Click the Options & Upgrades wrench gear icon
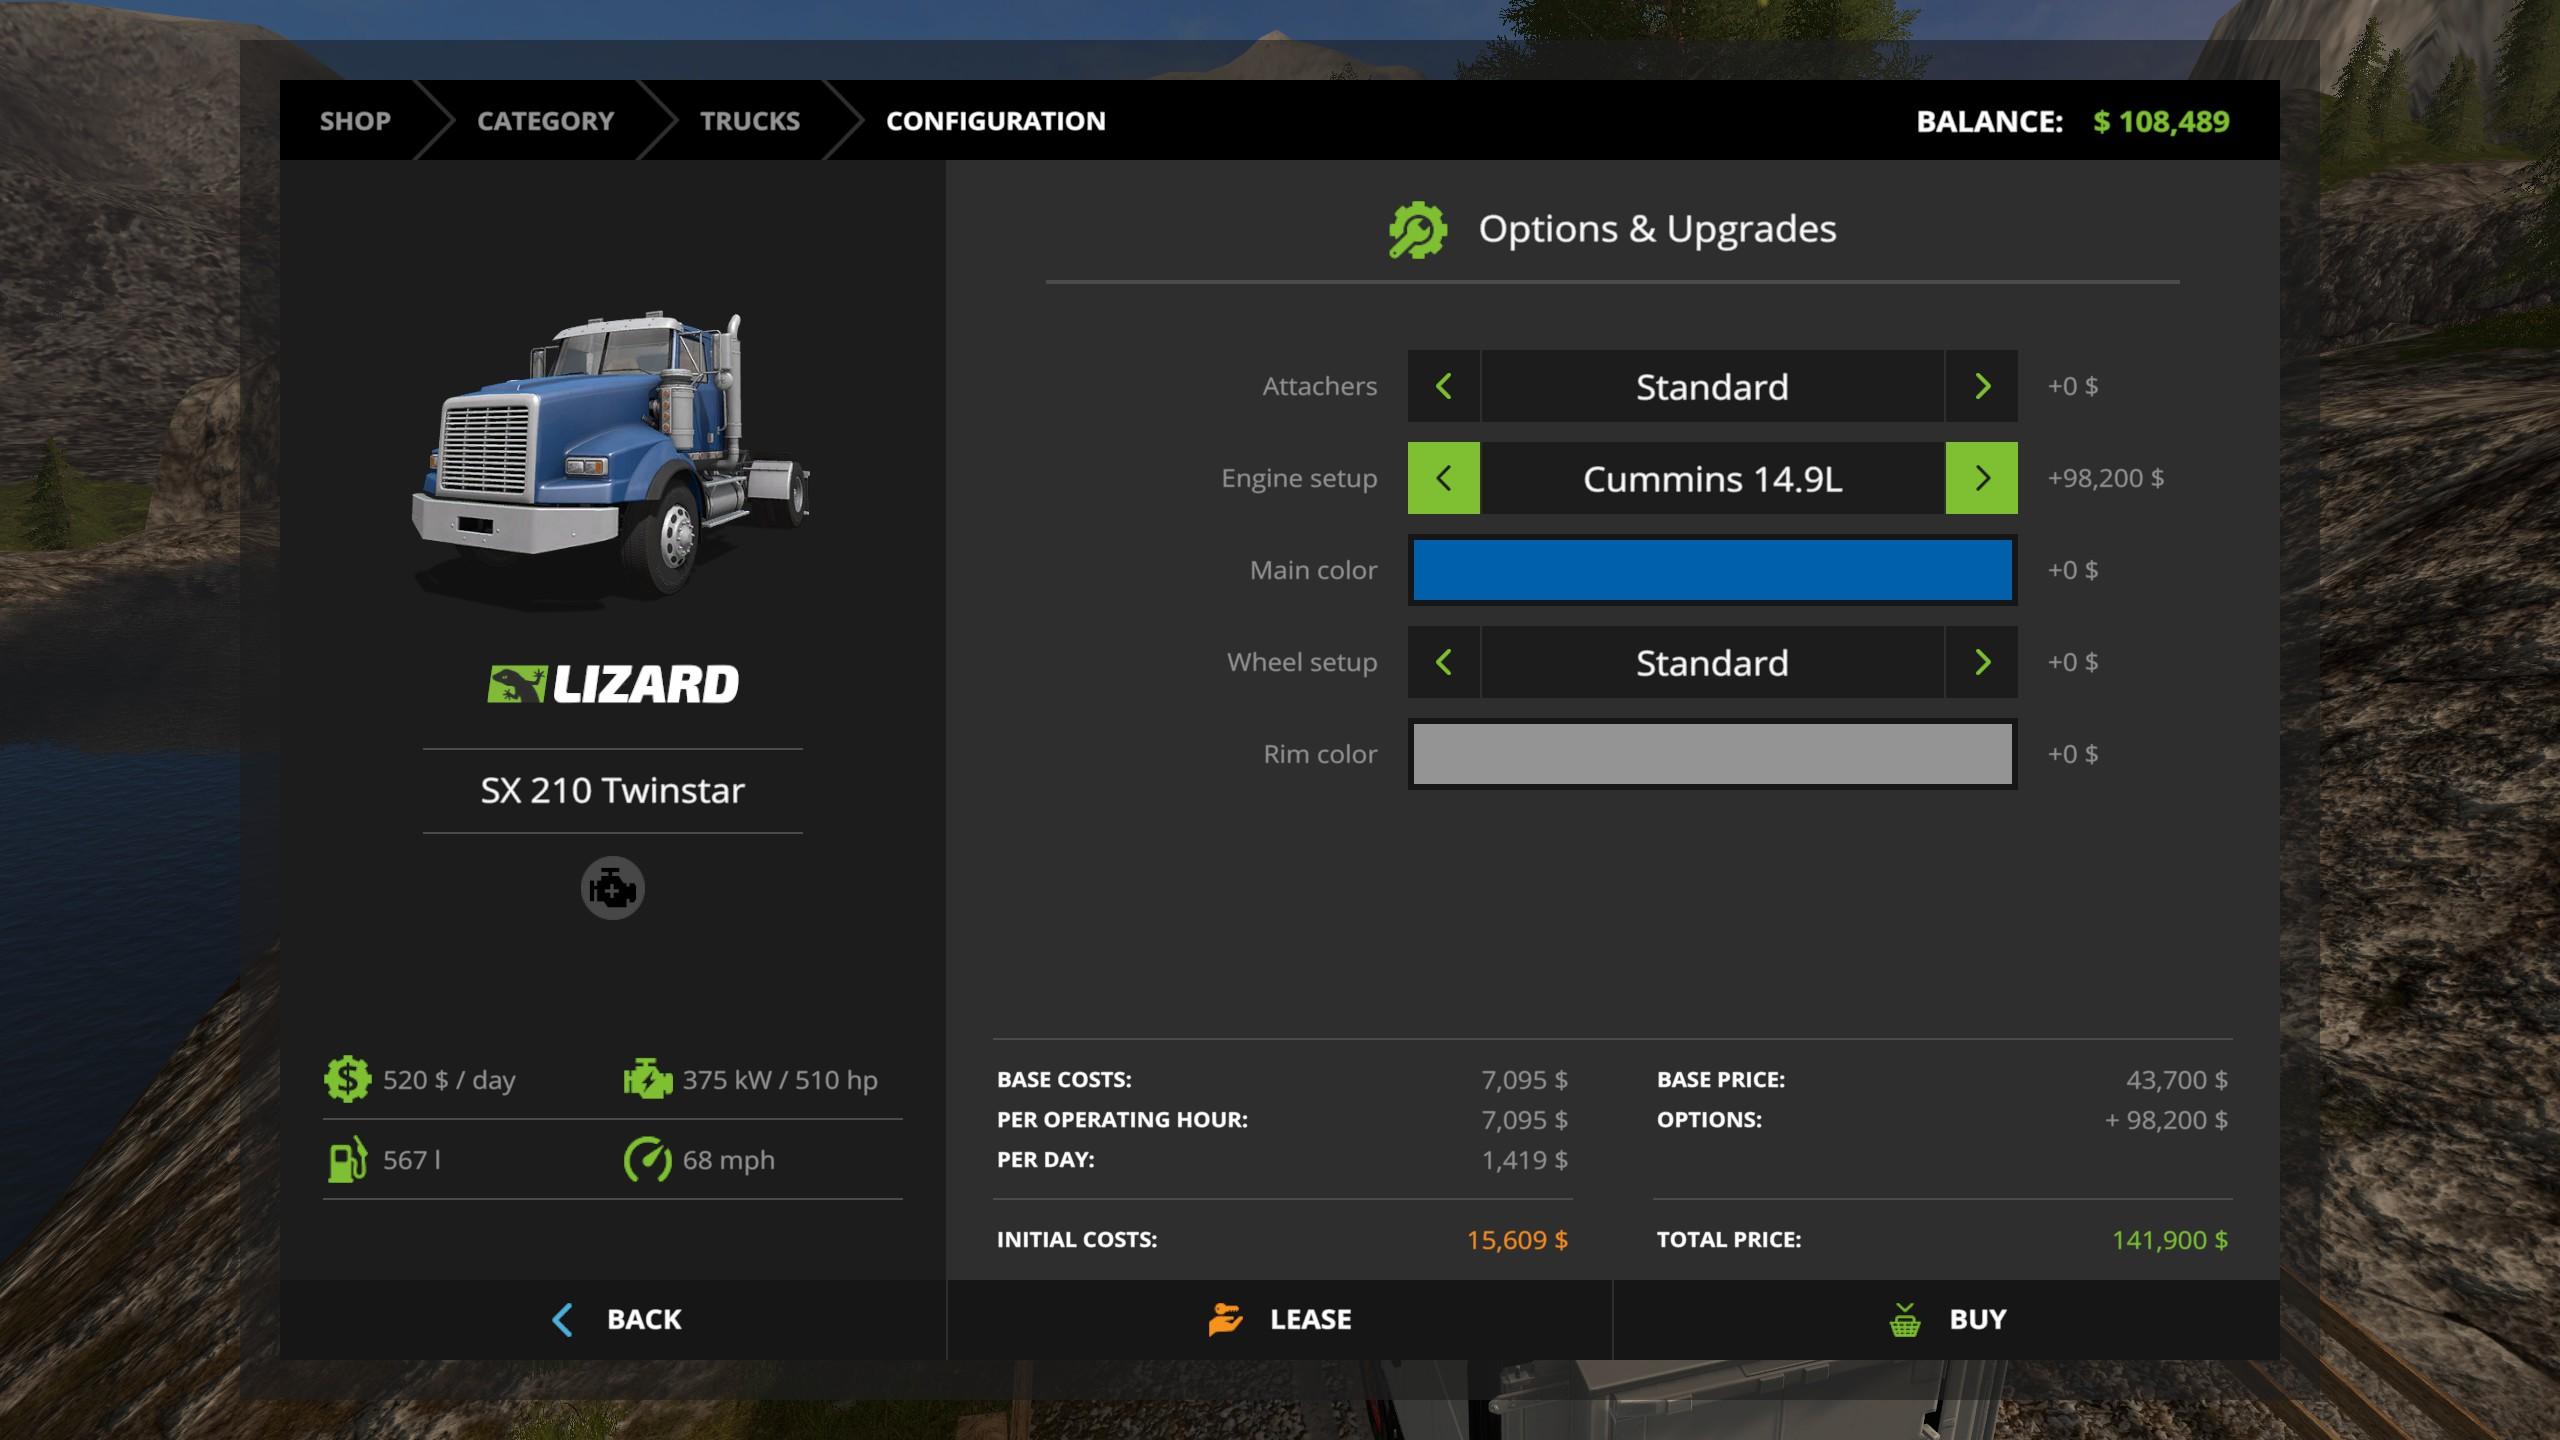 pyautogui.click(x=1417, y=230)
